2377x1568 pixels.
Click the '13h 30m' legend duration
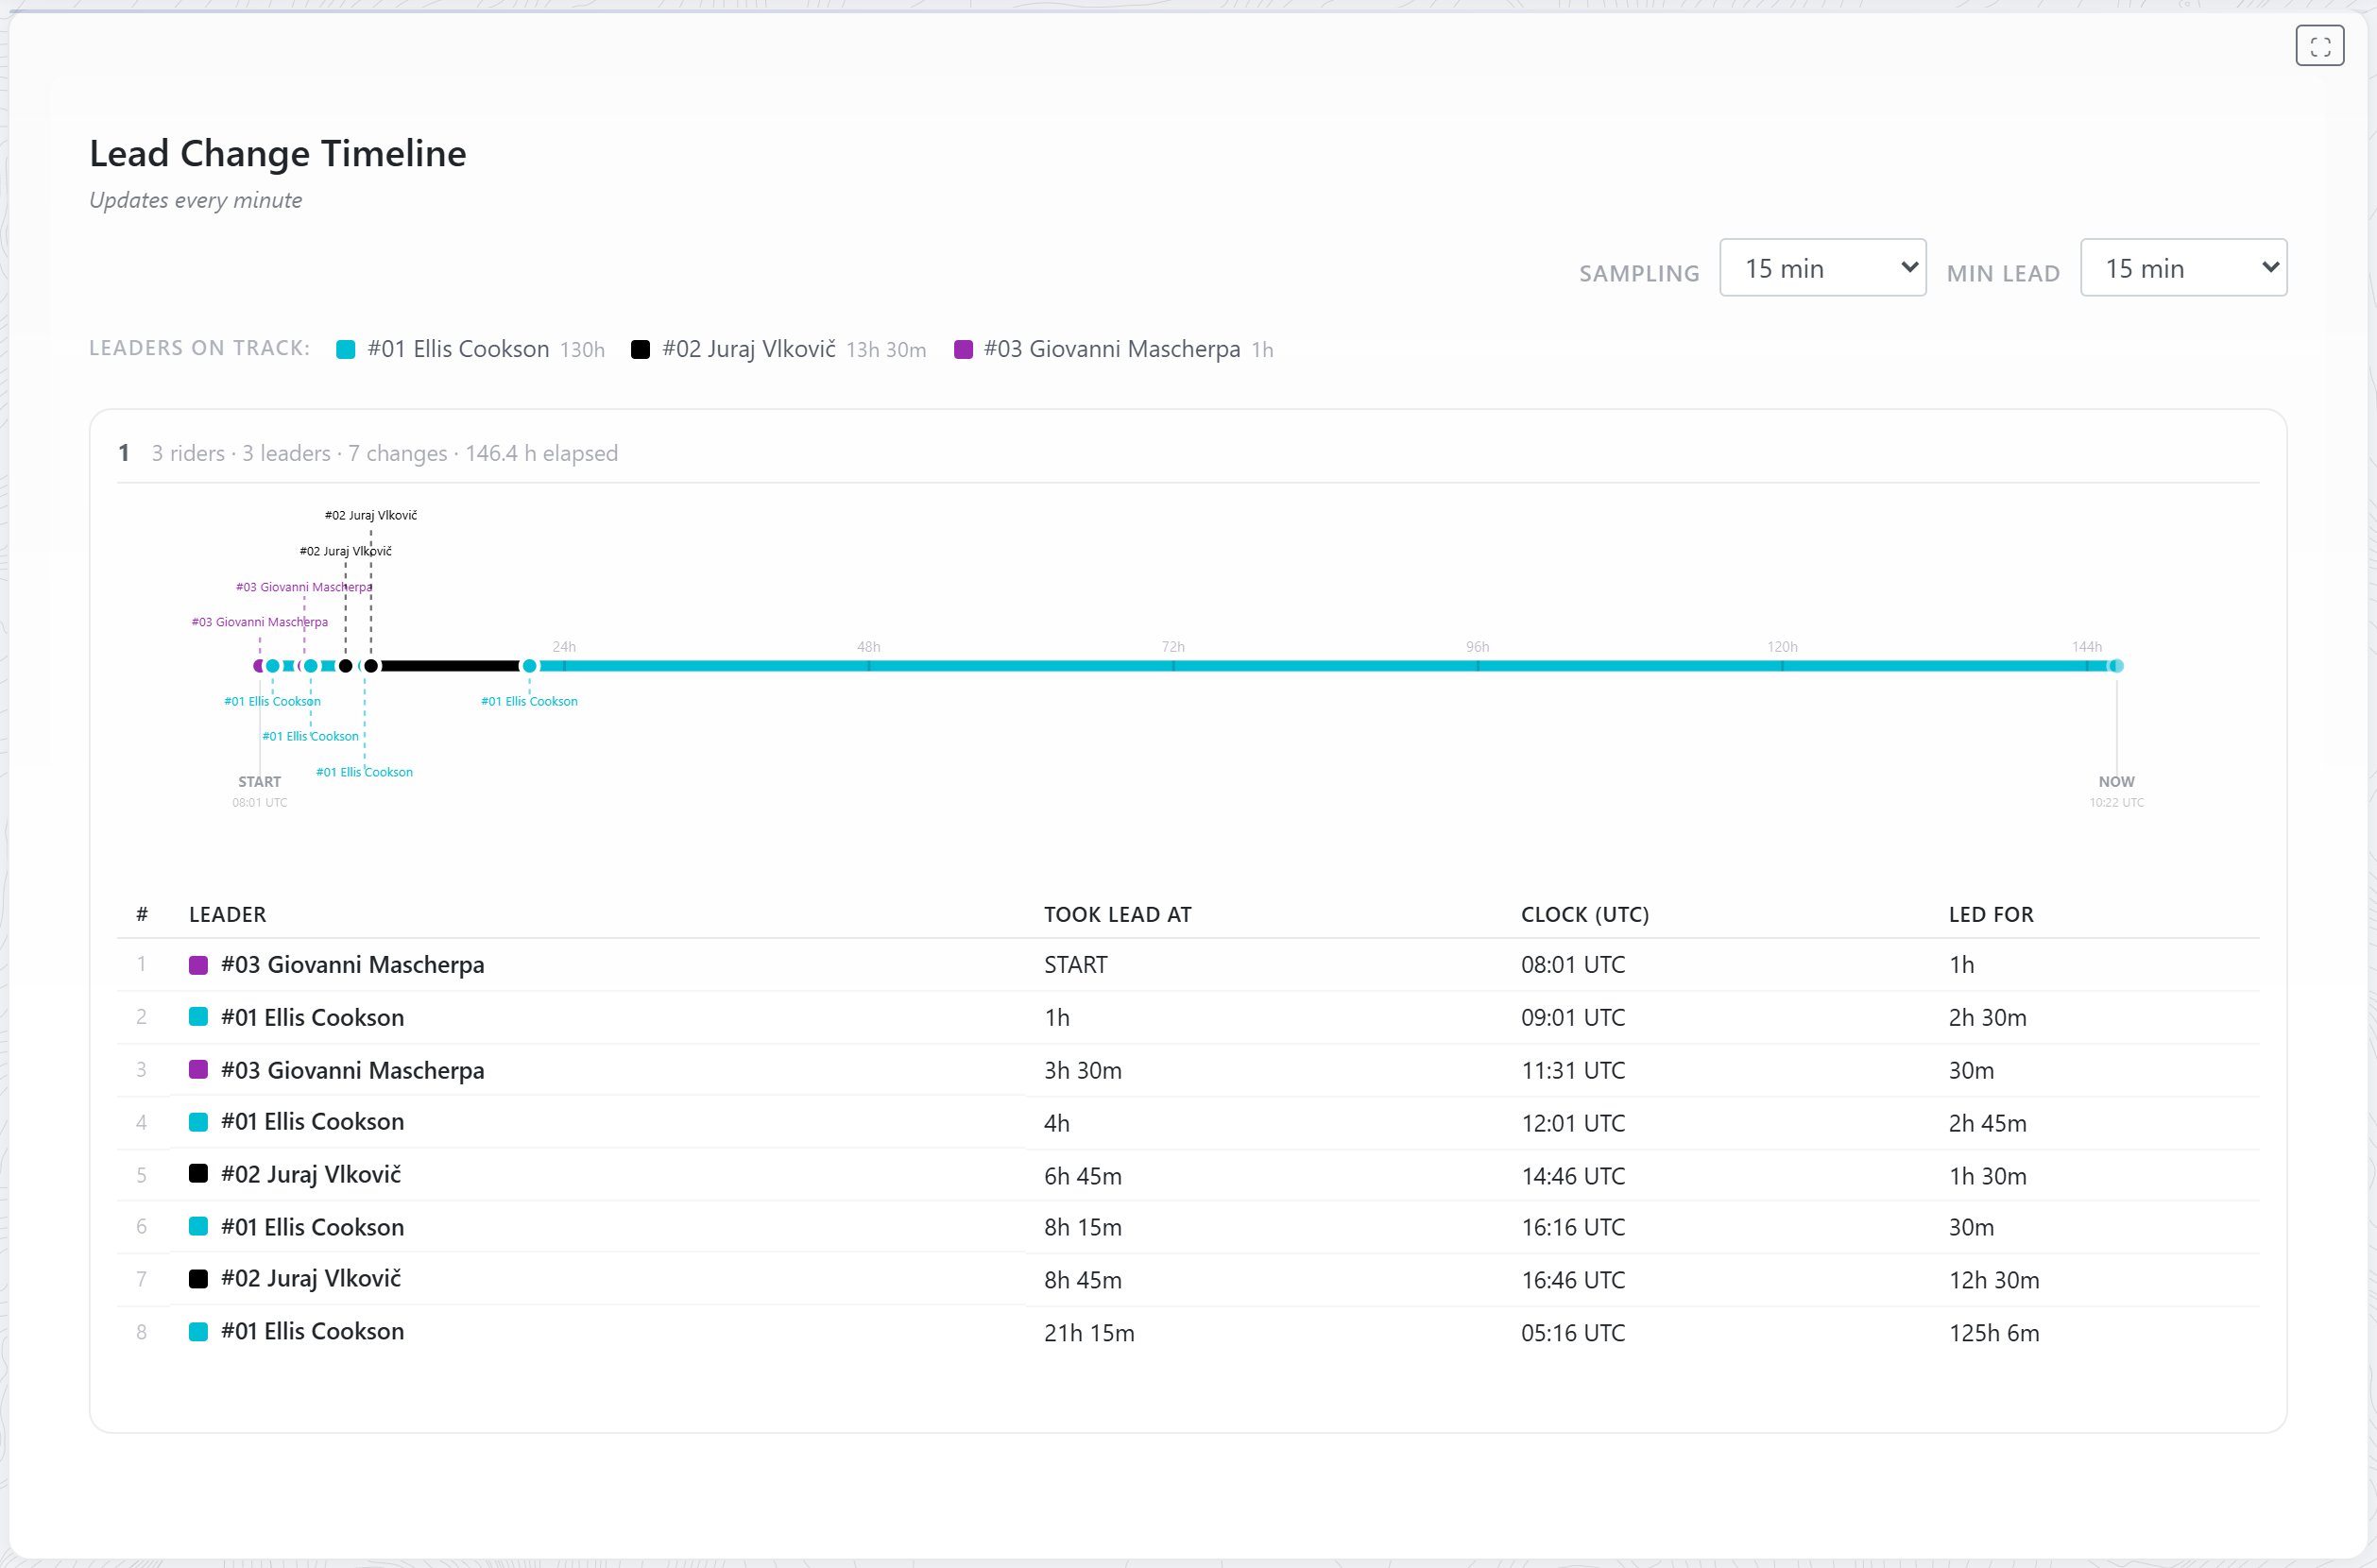pyautogui.click(x=886, y=350)
